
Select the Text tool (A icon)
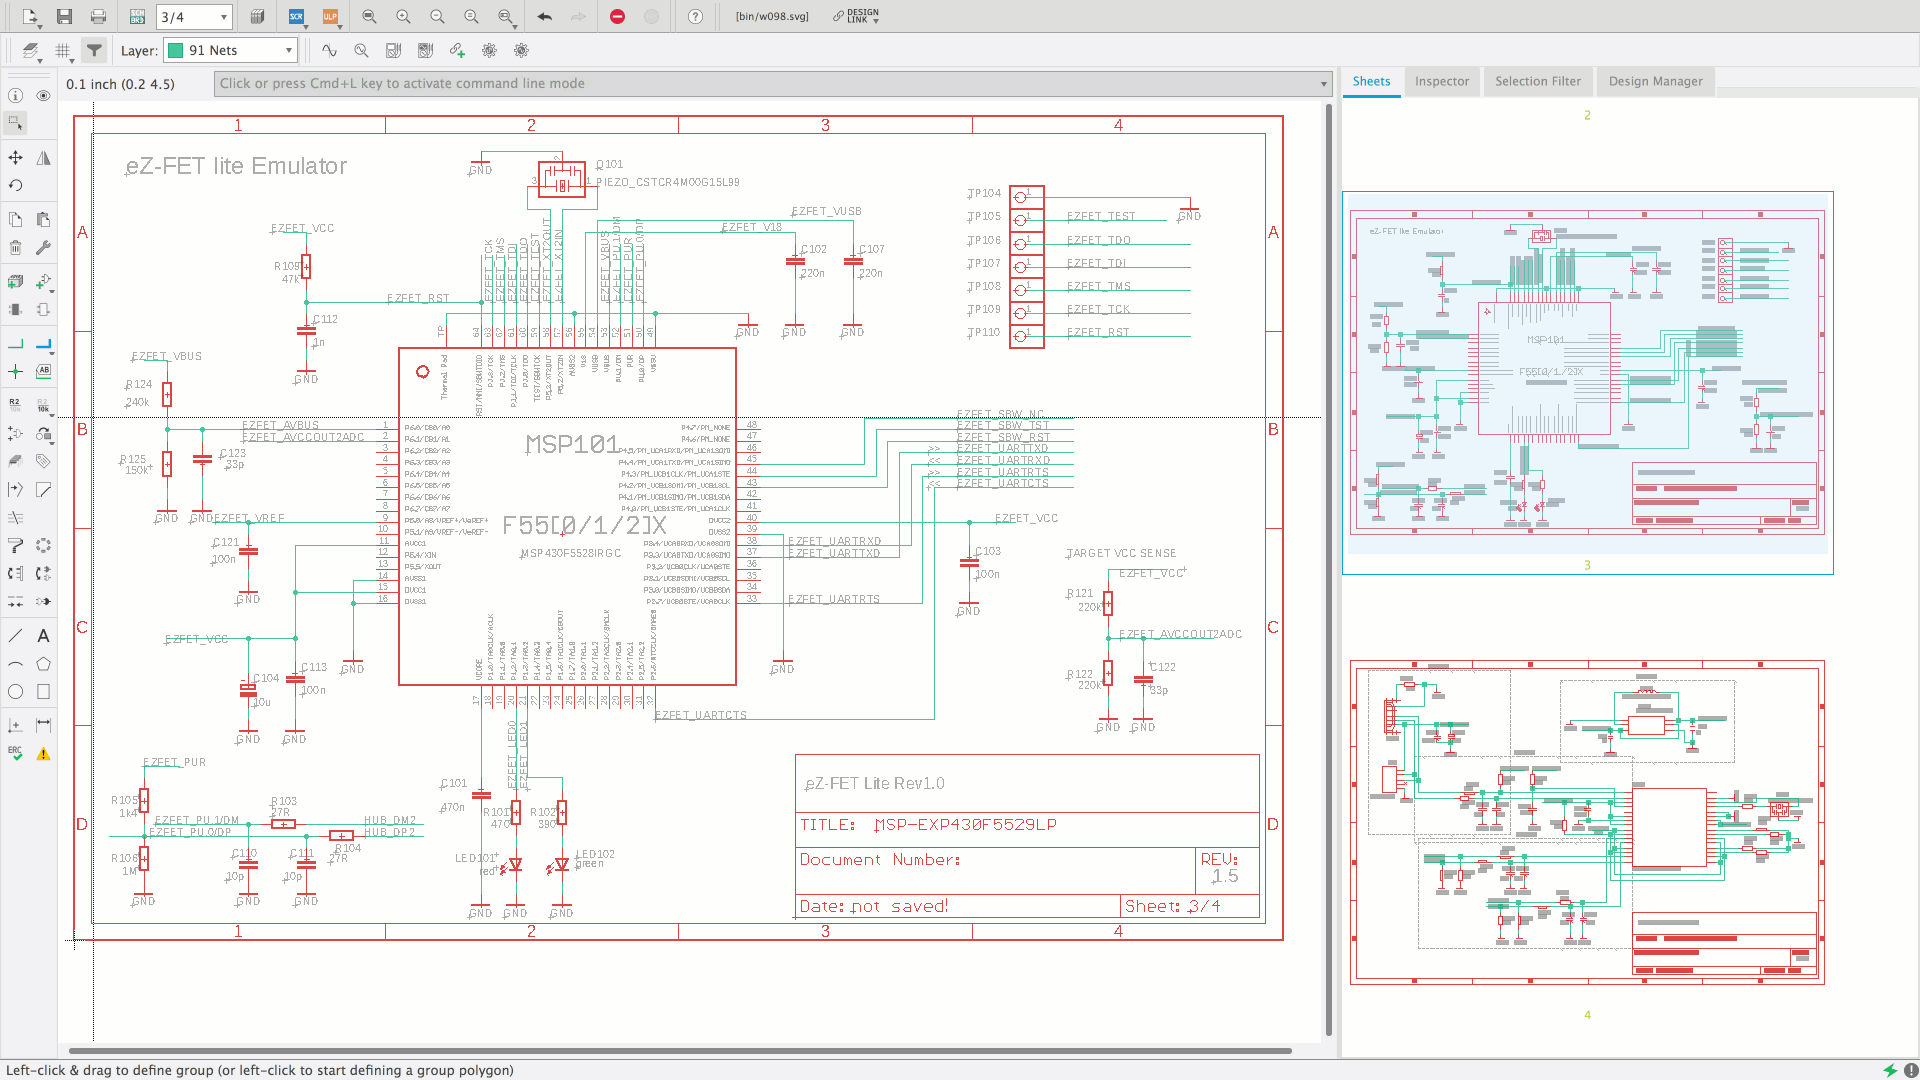pyautogui.click(x=43, y=636)
